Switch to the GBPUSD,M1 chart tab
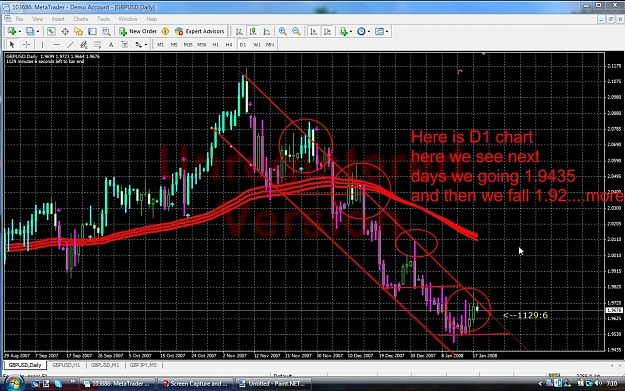Screen dimensions: 625x391 click(x=105, y=365)
